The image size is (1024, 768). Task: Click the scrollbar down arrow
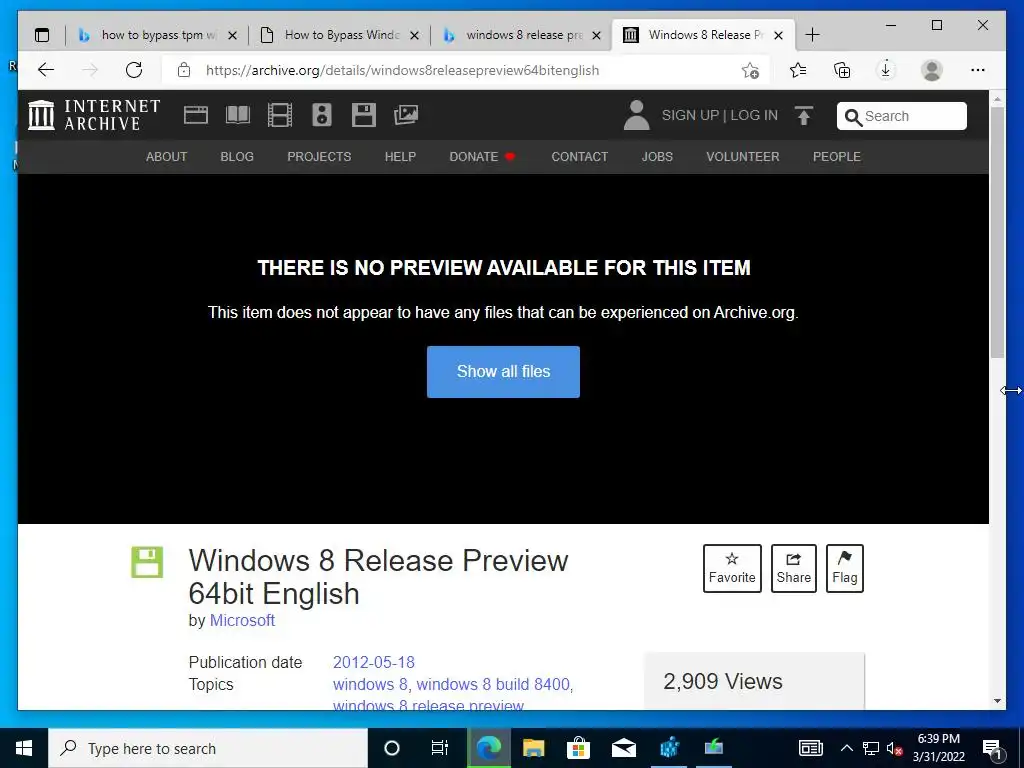(997, 701)
